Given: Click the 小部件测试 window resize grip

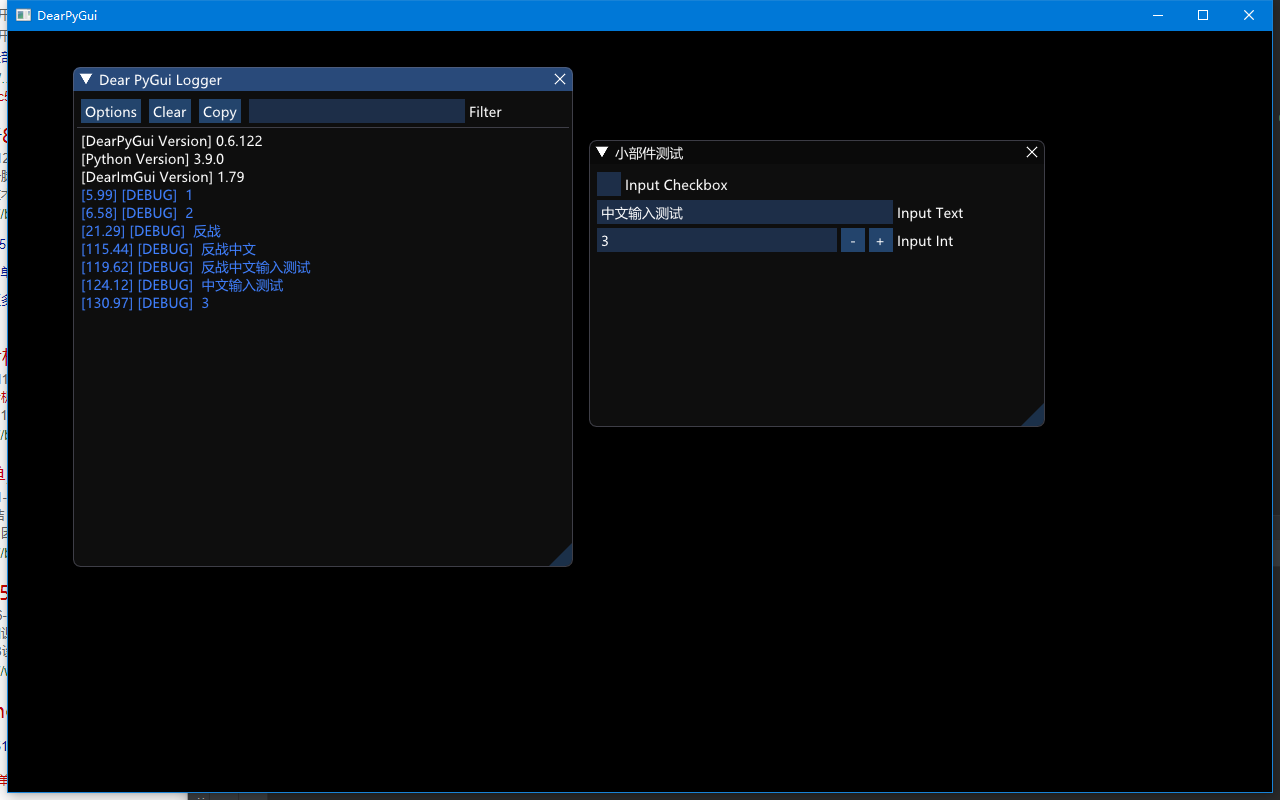Looking at the screenshot, I should coord(1037,418).
